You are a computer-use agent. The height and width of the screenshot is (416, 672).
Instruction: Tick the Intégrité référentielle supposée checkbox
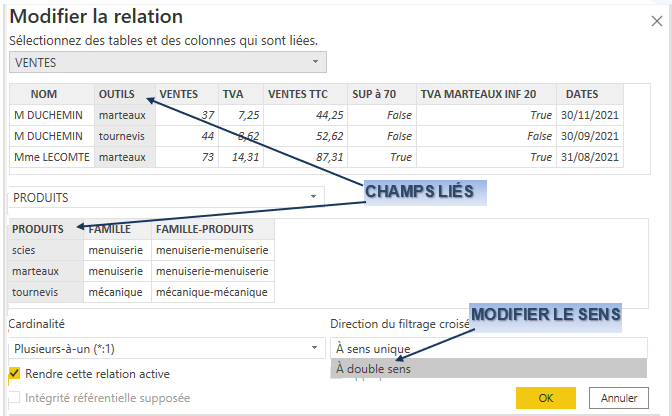14,398
